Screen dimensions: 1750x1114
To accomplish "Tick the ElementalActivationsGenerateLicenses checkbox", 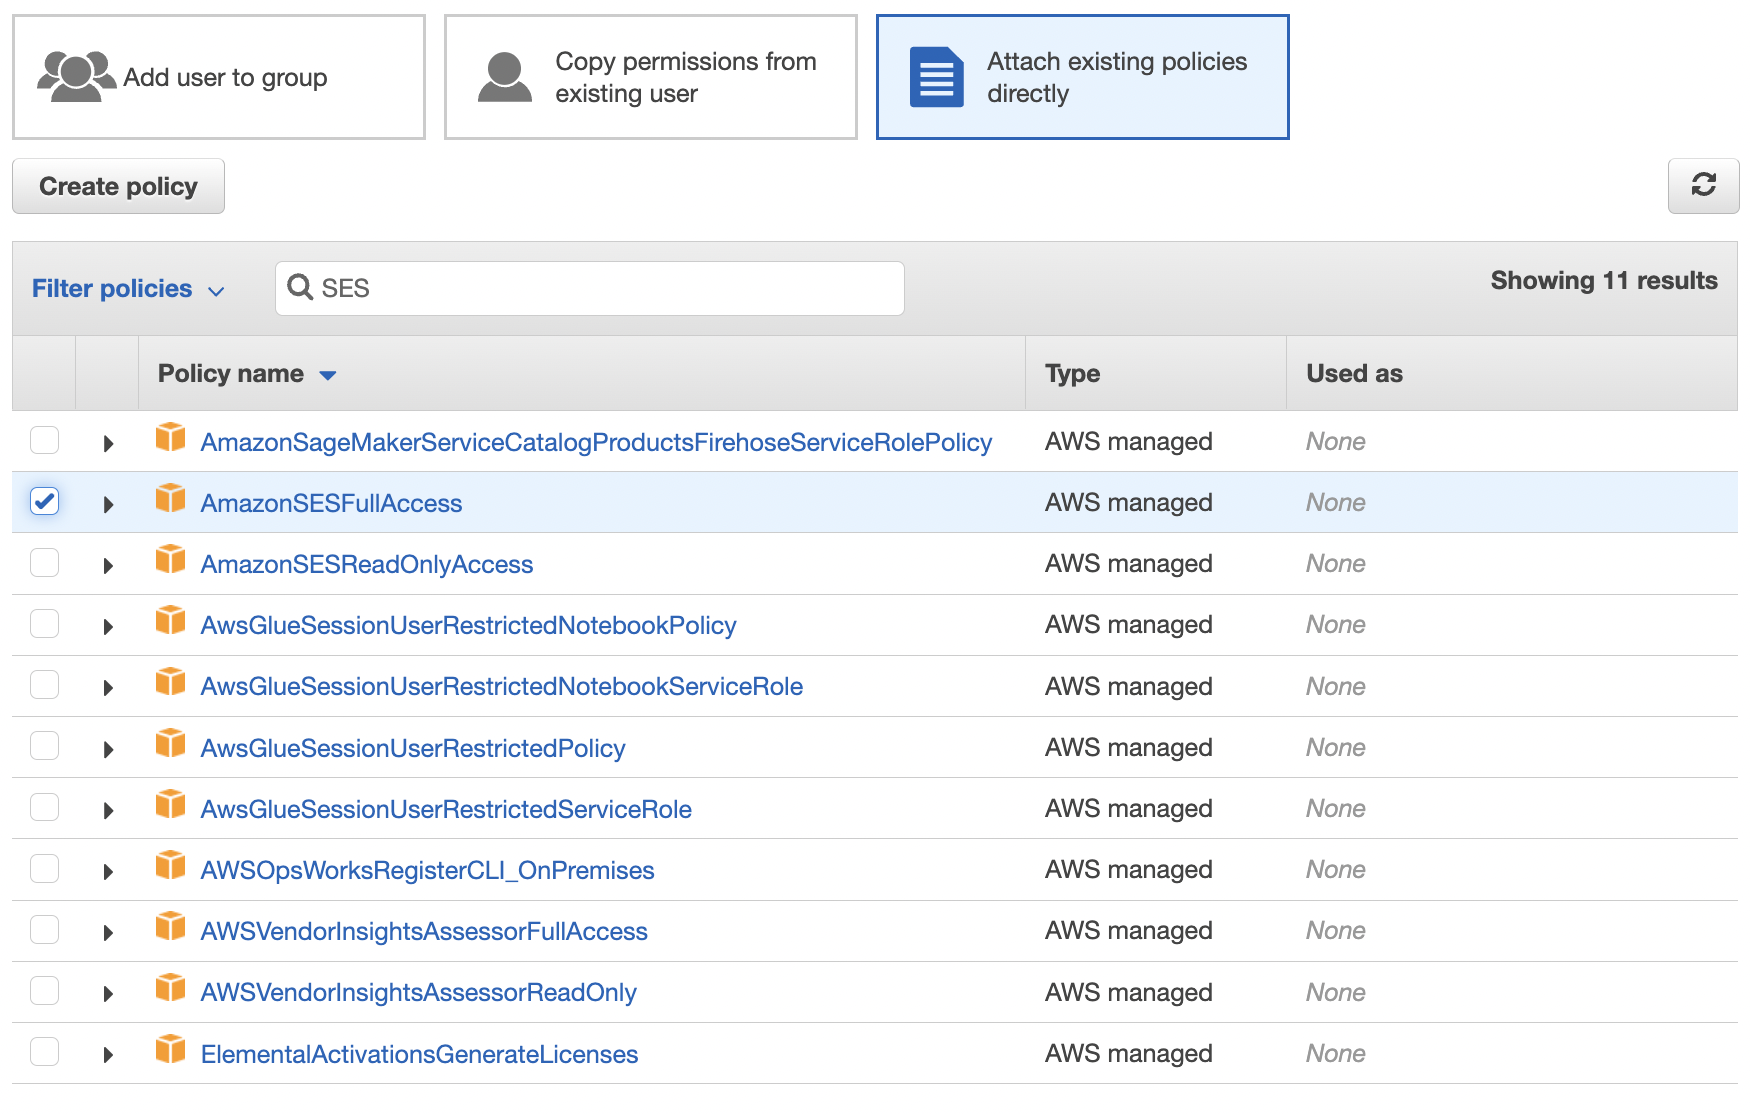I will pyautogui.click(x=44, y=1051).
